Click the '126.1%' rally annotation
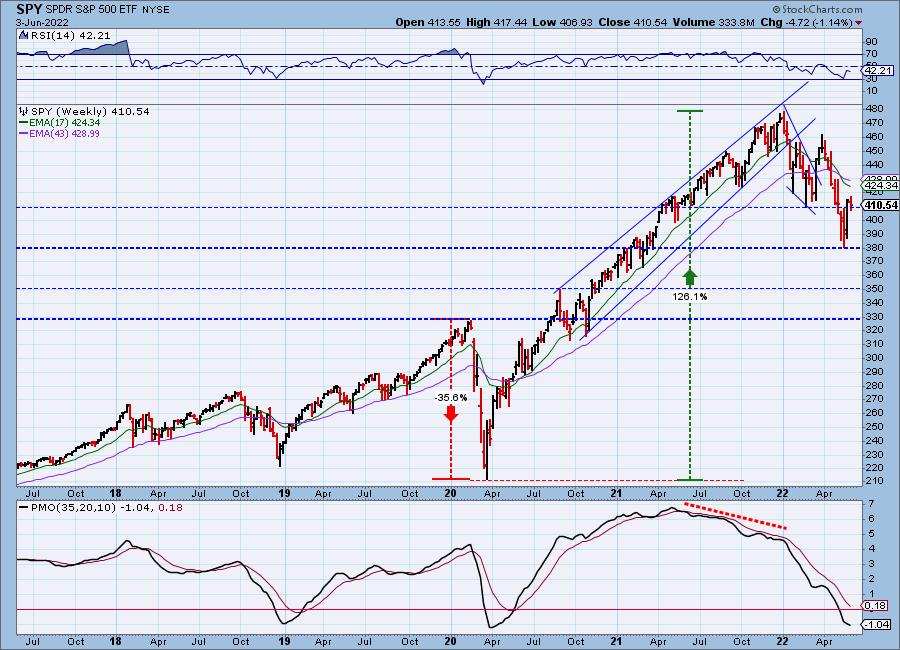 [x=690, y=297]
